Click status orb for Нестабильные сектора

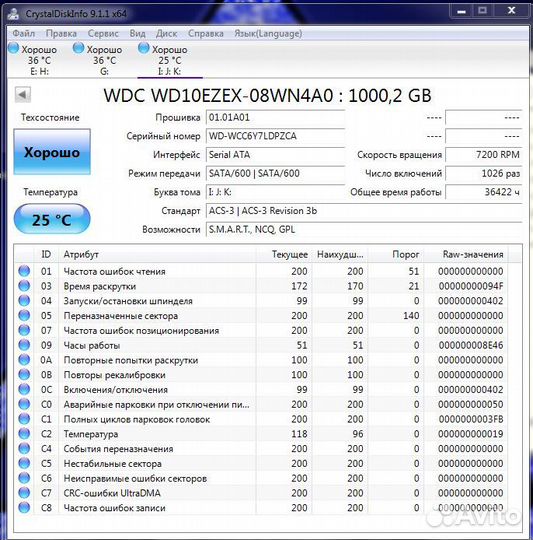point(24,464)
